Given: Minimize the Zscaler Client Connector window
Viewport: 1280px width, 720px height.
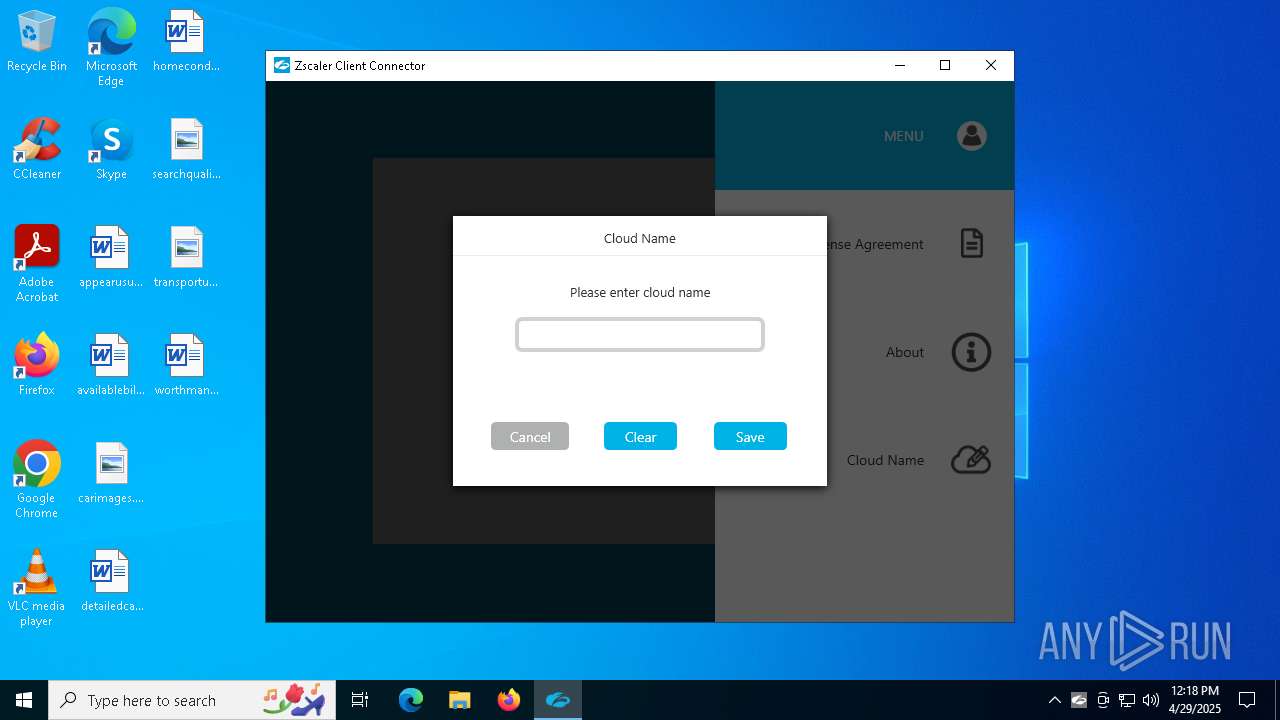Looking at the screenshot, I should pyautogui.click(x=899, y=65).
